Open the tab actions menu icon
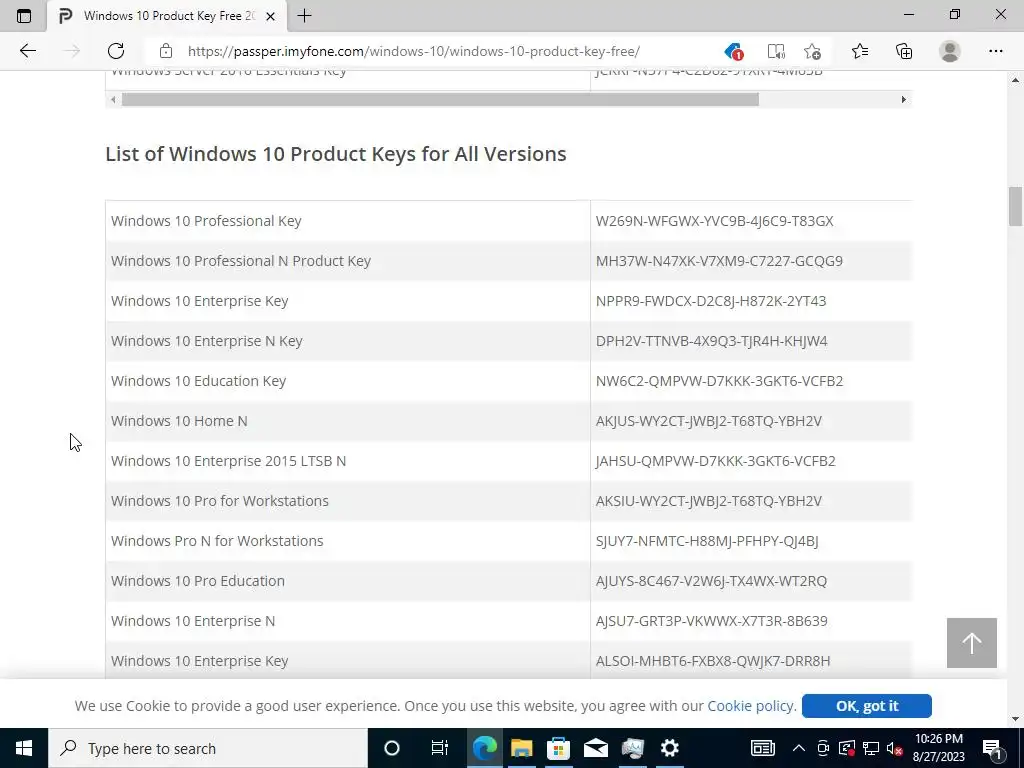This screenshot has width=1024, height=768. click(x=24, y=16)
